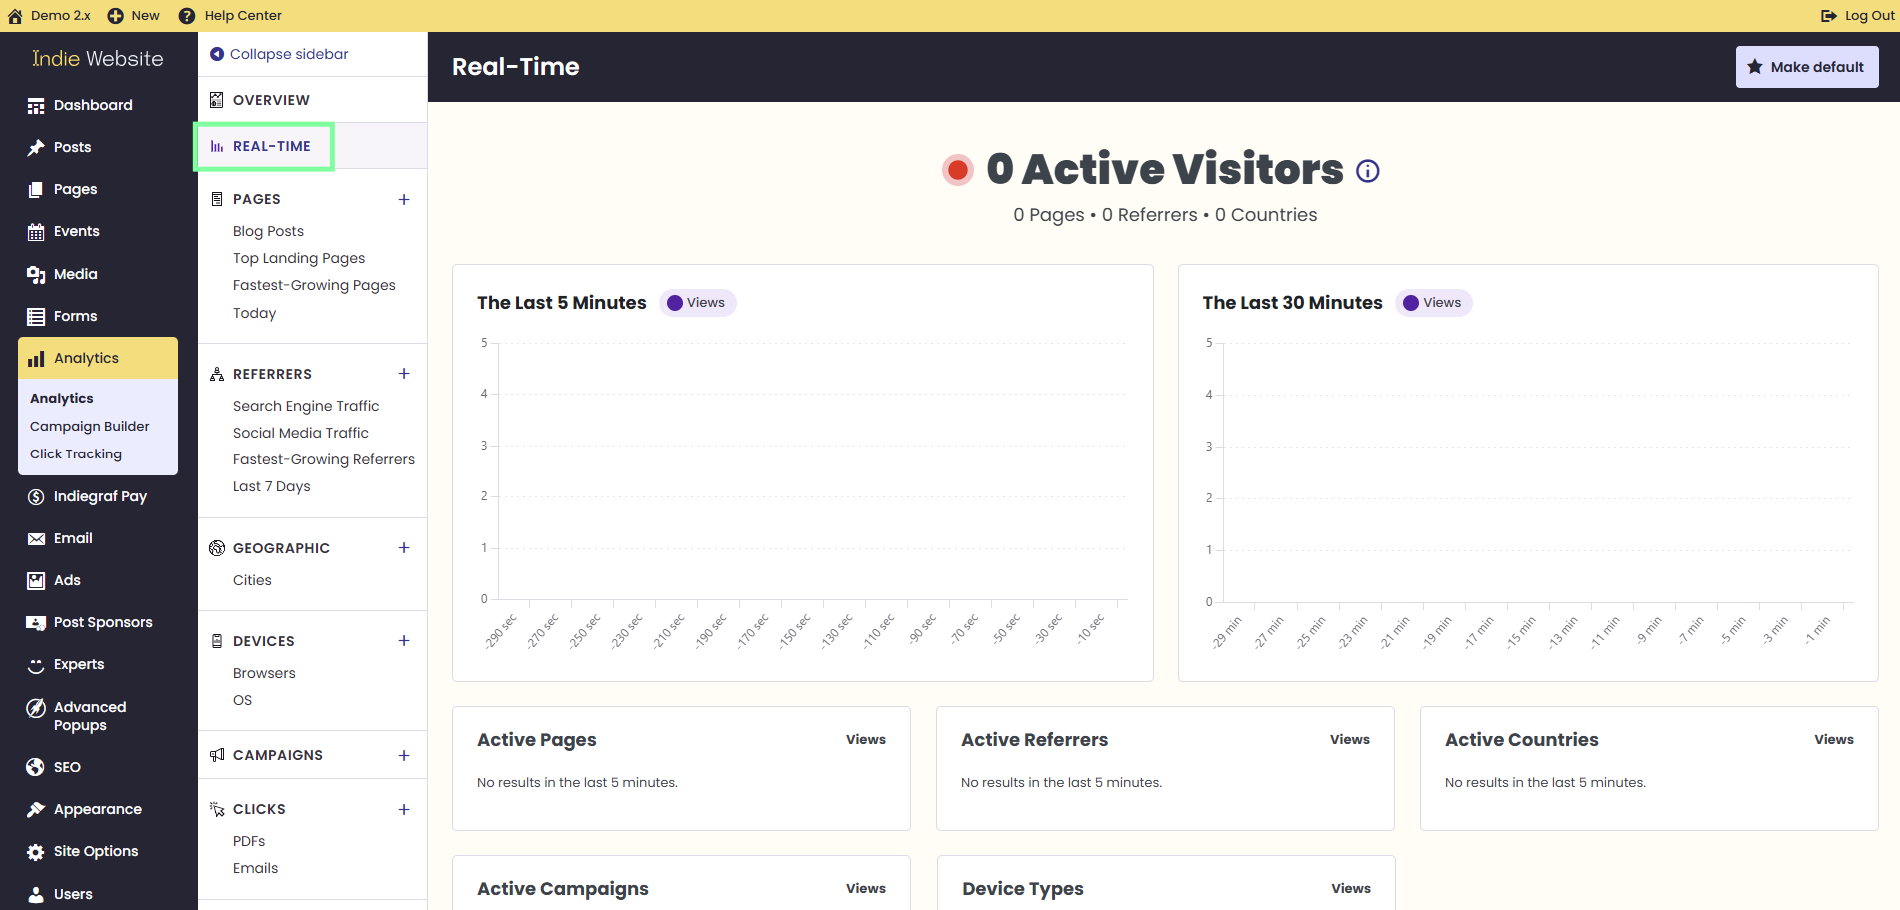Click the Active Visitors info icon
Viewport: 1900px width, 910px height.
[x=1367, y=171]
